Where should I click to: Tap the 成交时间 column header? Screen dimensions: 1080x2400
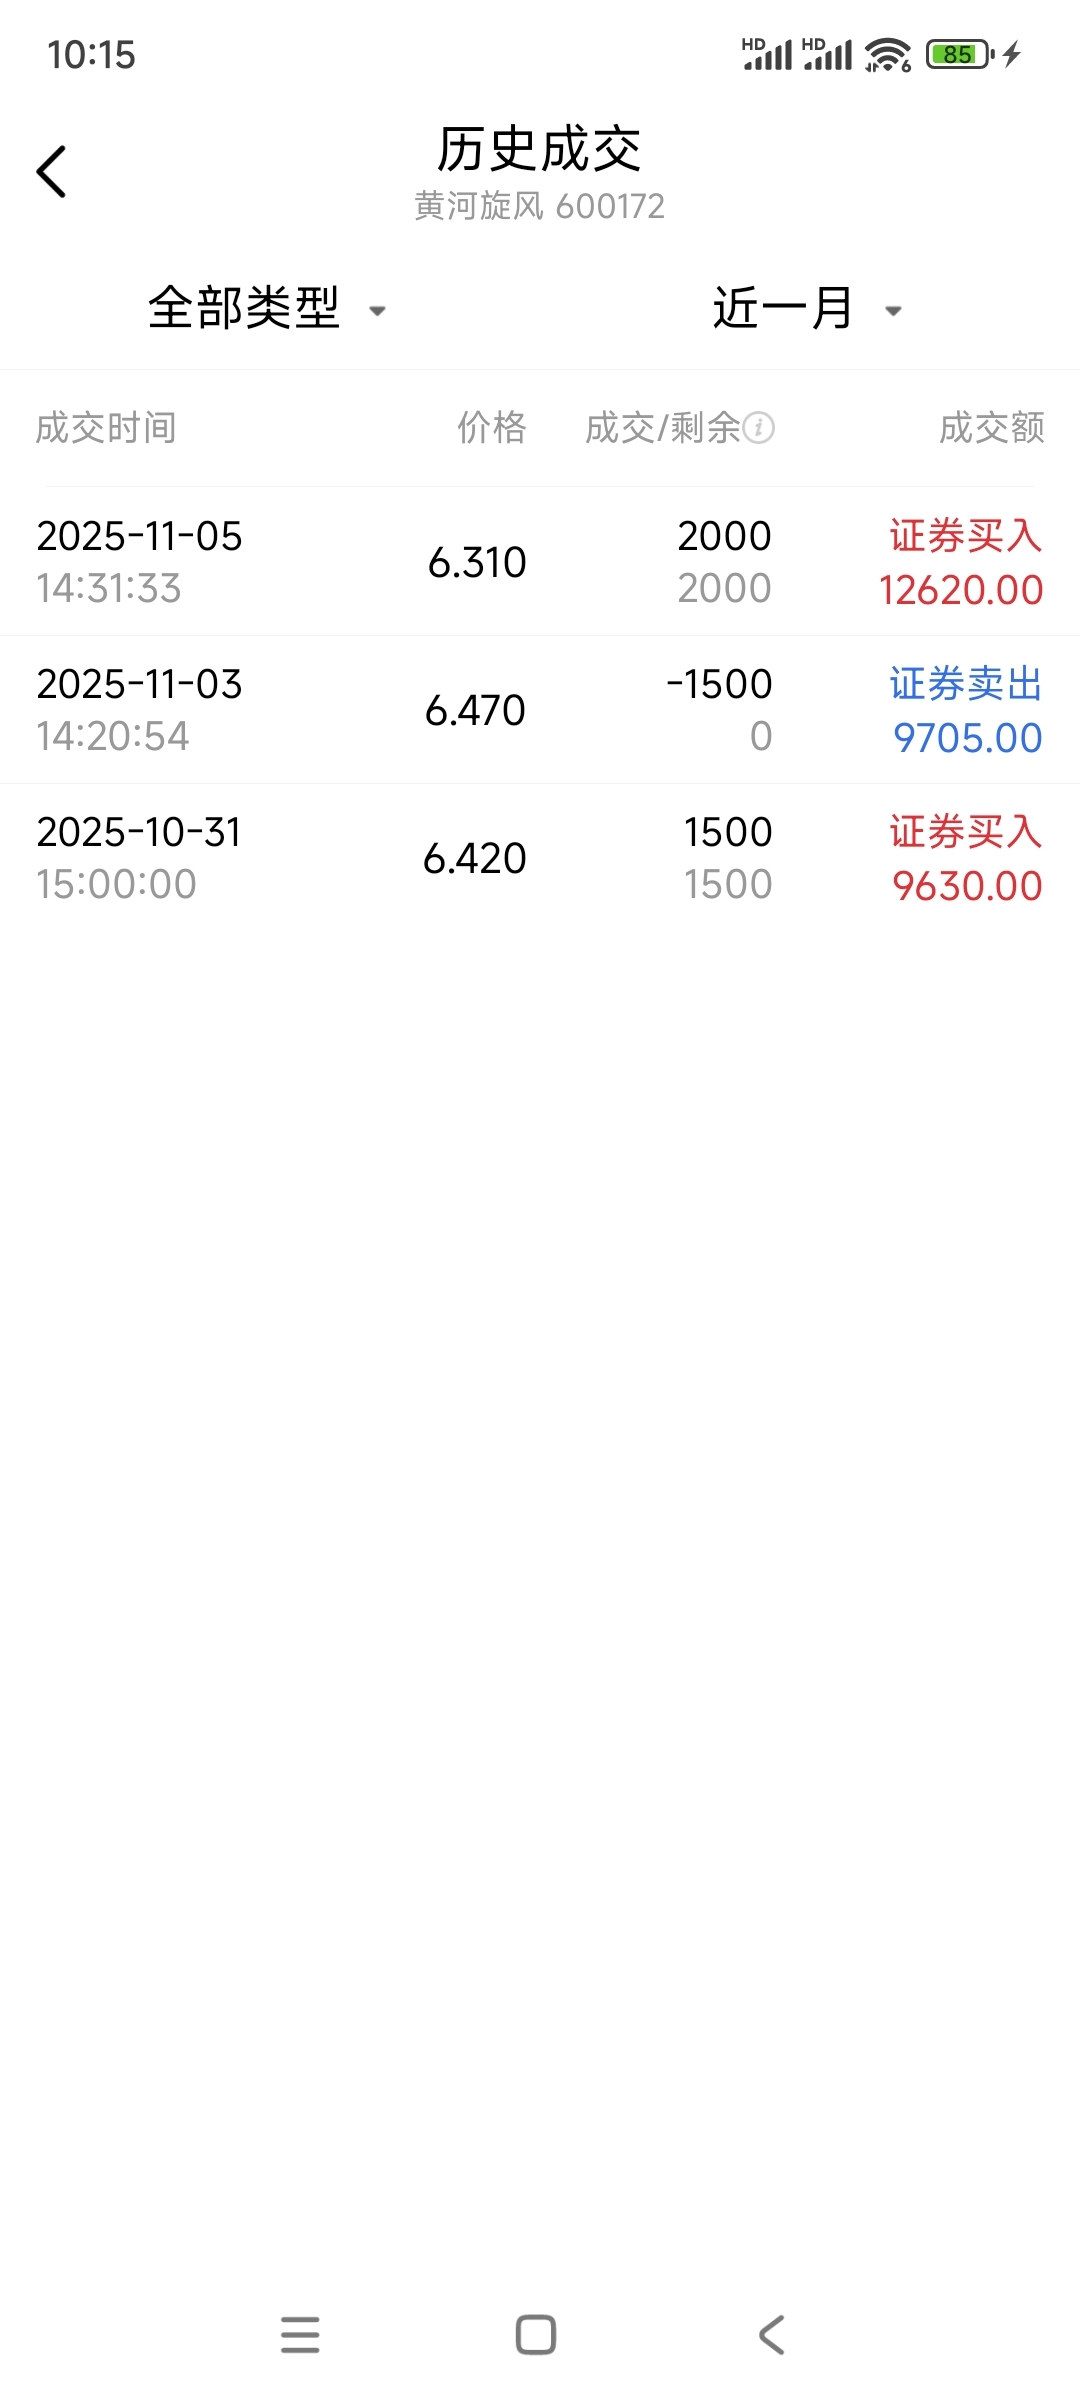106,428
